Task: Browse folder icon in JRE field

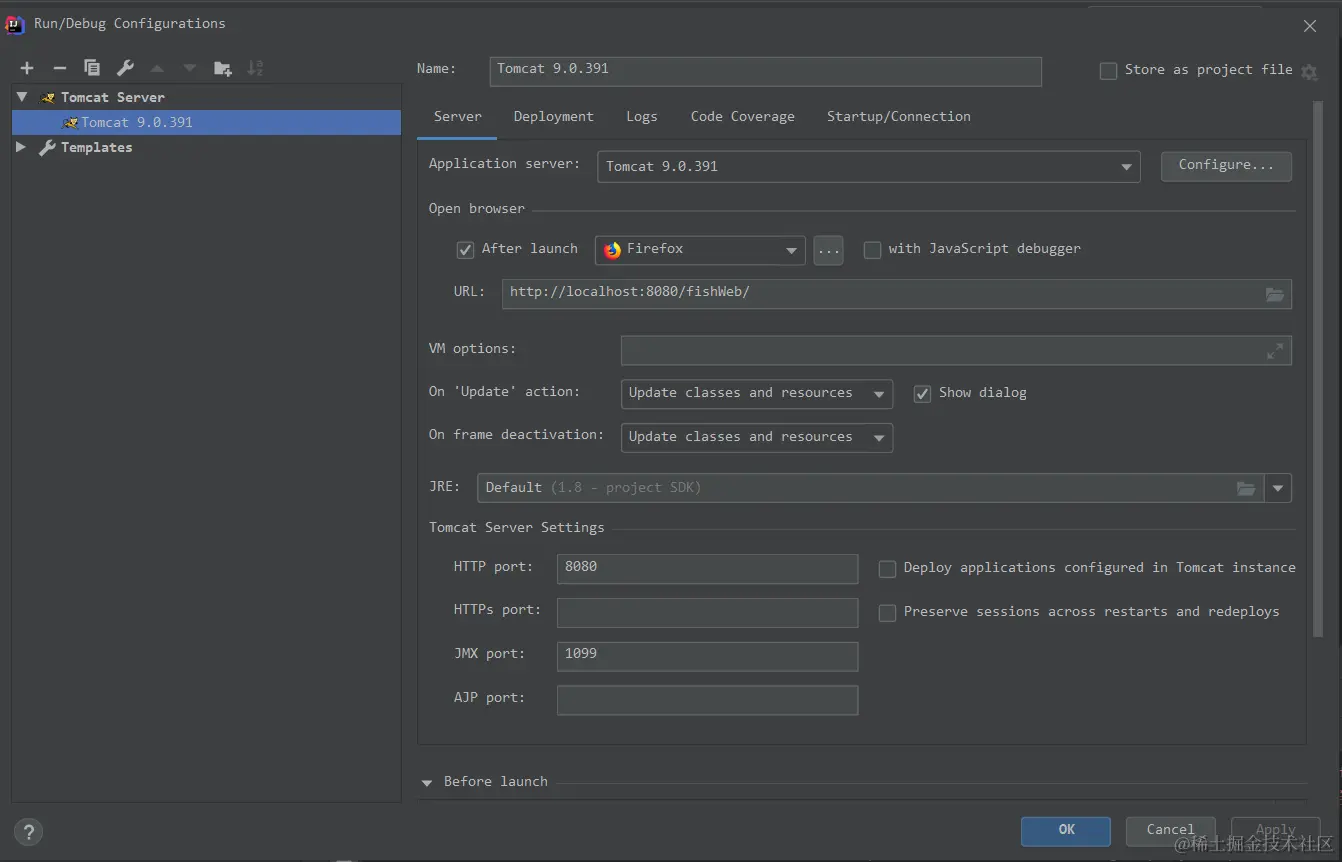Action: click(1246, 488)
